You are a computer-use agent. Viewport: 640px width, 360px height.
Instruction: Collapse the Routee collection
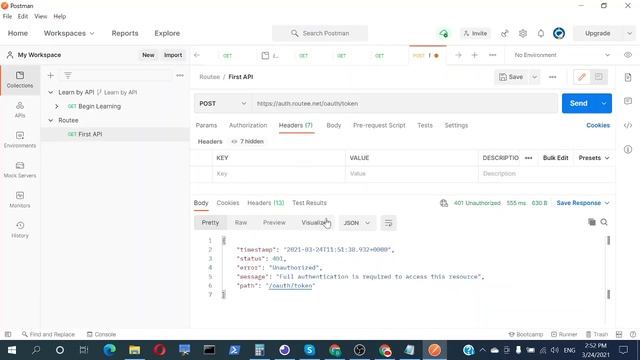pos(51,120)
